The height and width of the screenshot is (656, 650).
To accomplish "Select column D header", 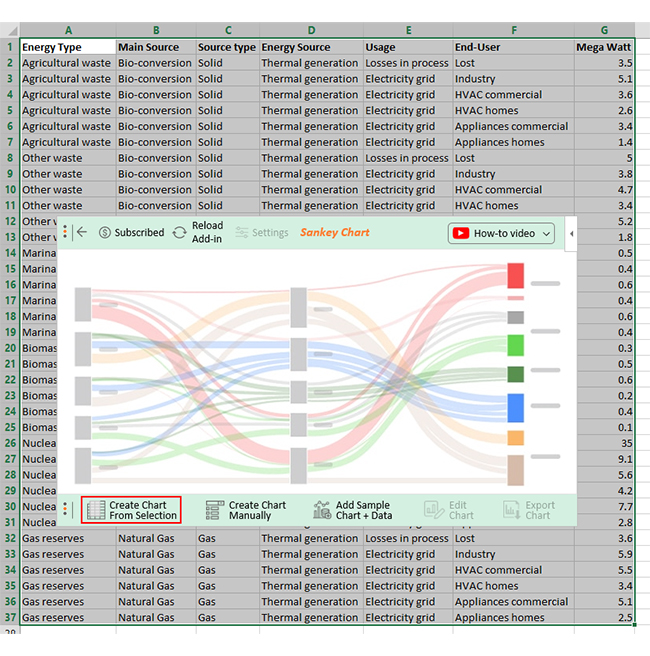I will tap(311, 30).
